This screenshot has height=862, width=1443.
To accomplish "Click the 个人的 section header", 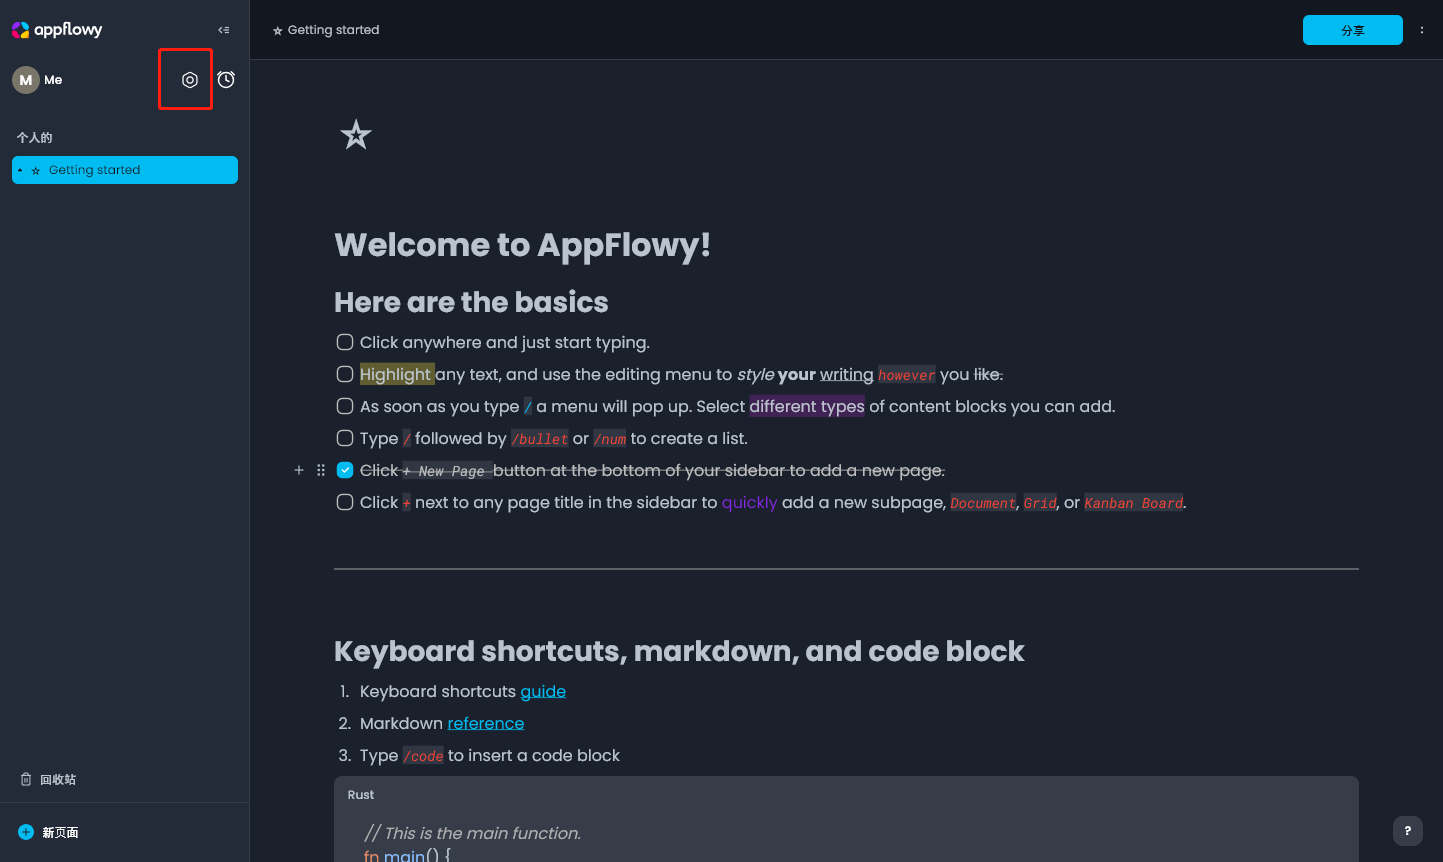I will [34, 138].
